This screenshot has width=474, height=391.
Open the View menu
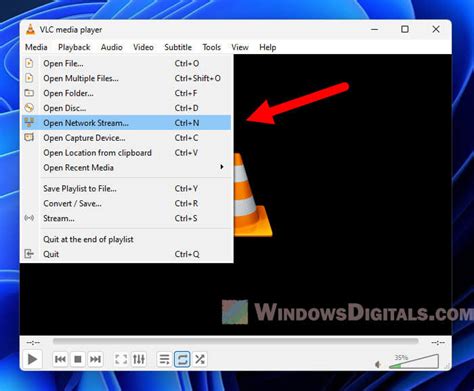240,47
